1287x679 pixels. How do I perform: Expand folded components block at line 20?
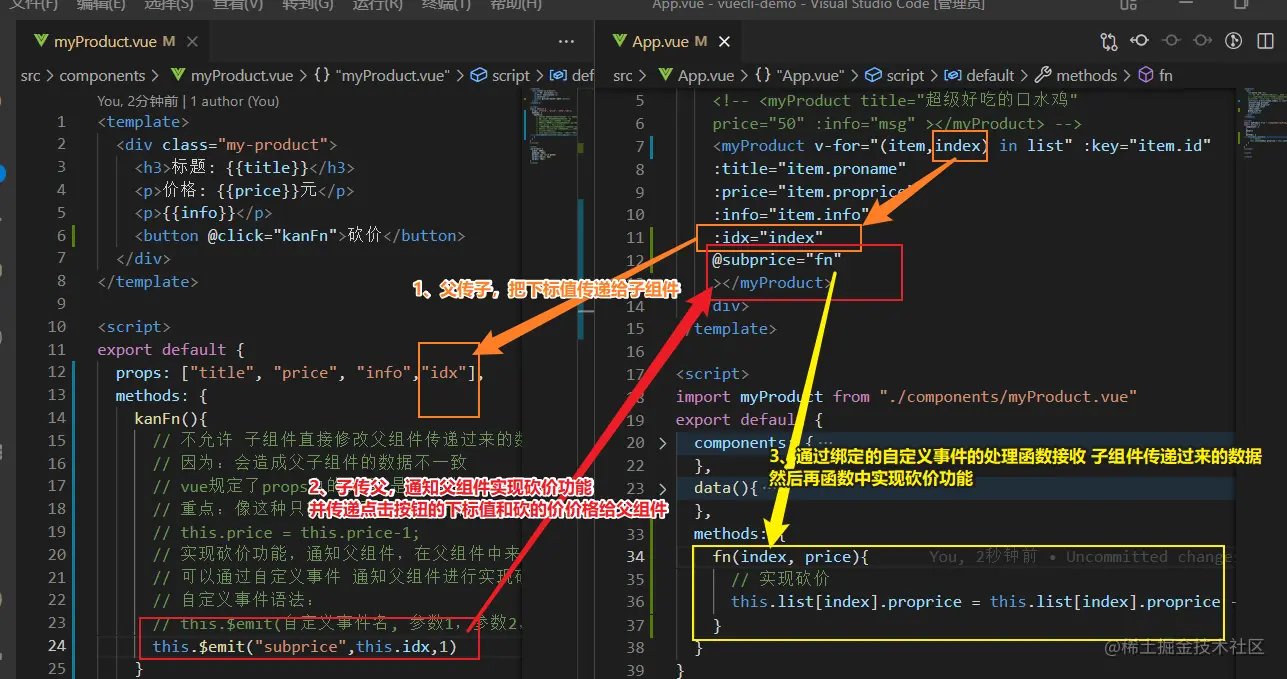(x=662, y=442)
